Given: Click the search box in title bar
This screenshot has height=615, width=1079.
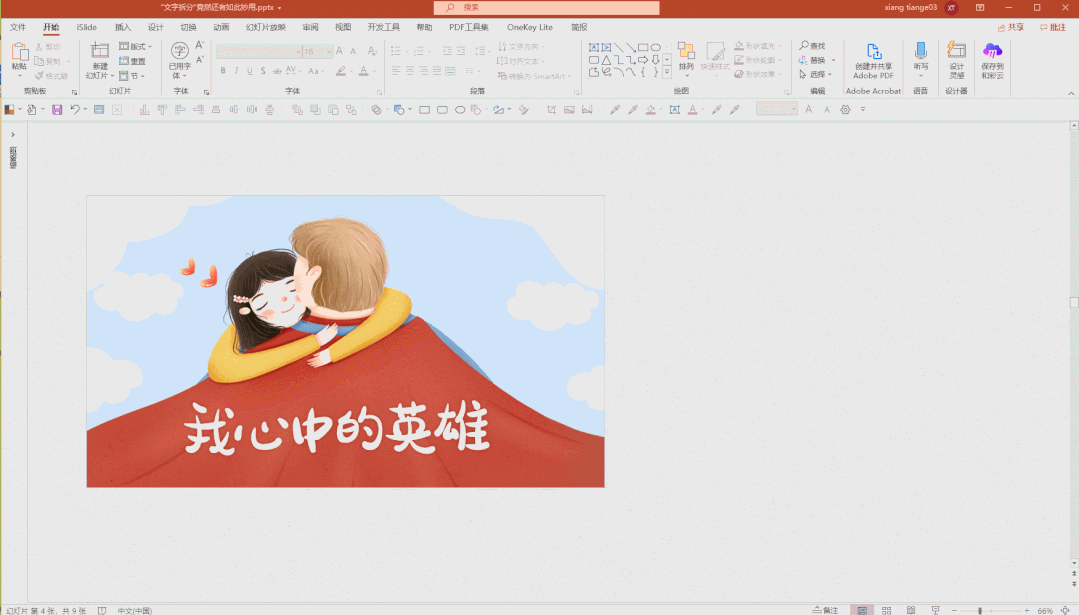Looking at the screenshot, I should click(x=546, y=7).
